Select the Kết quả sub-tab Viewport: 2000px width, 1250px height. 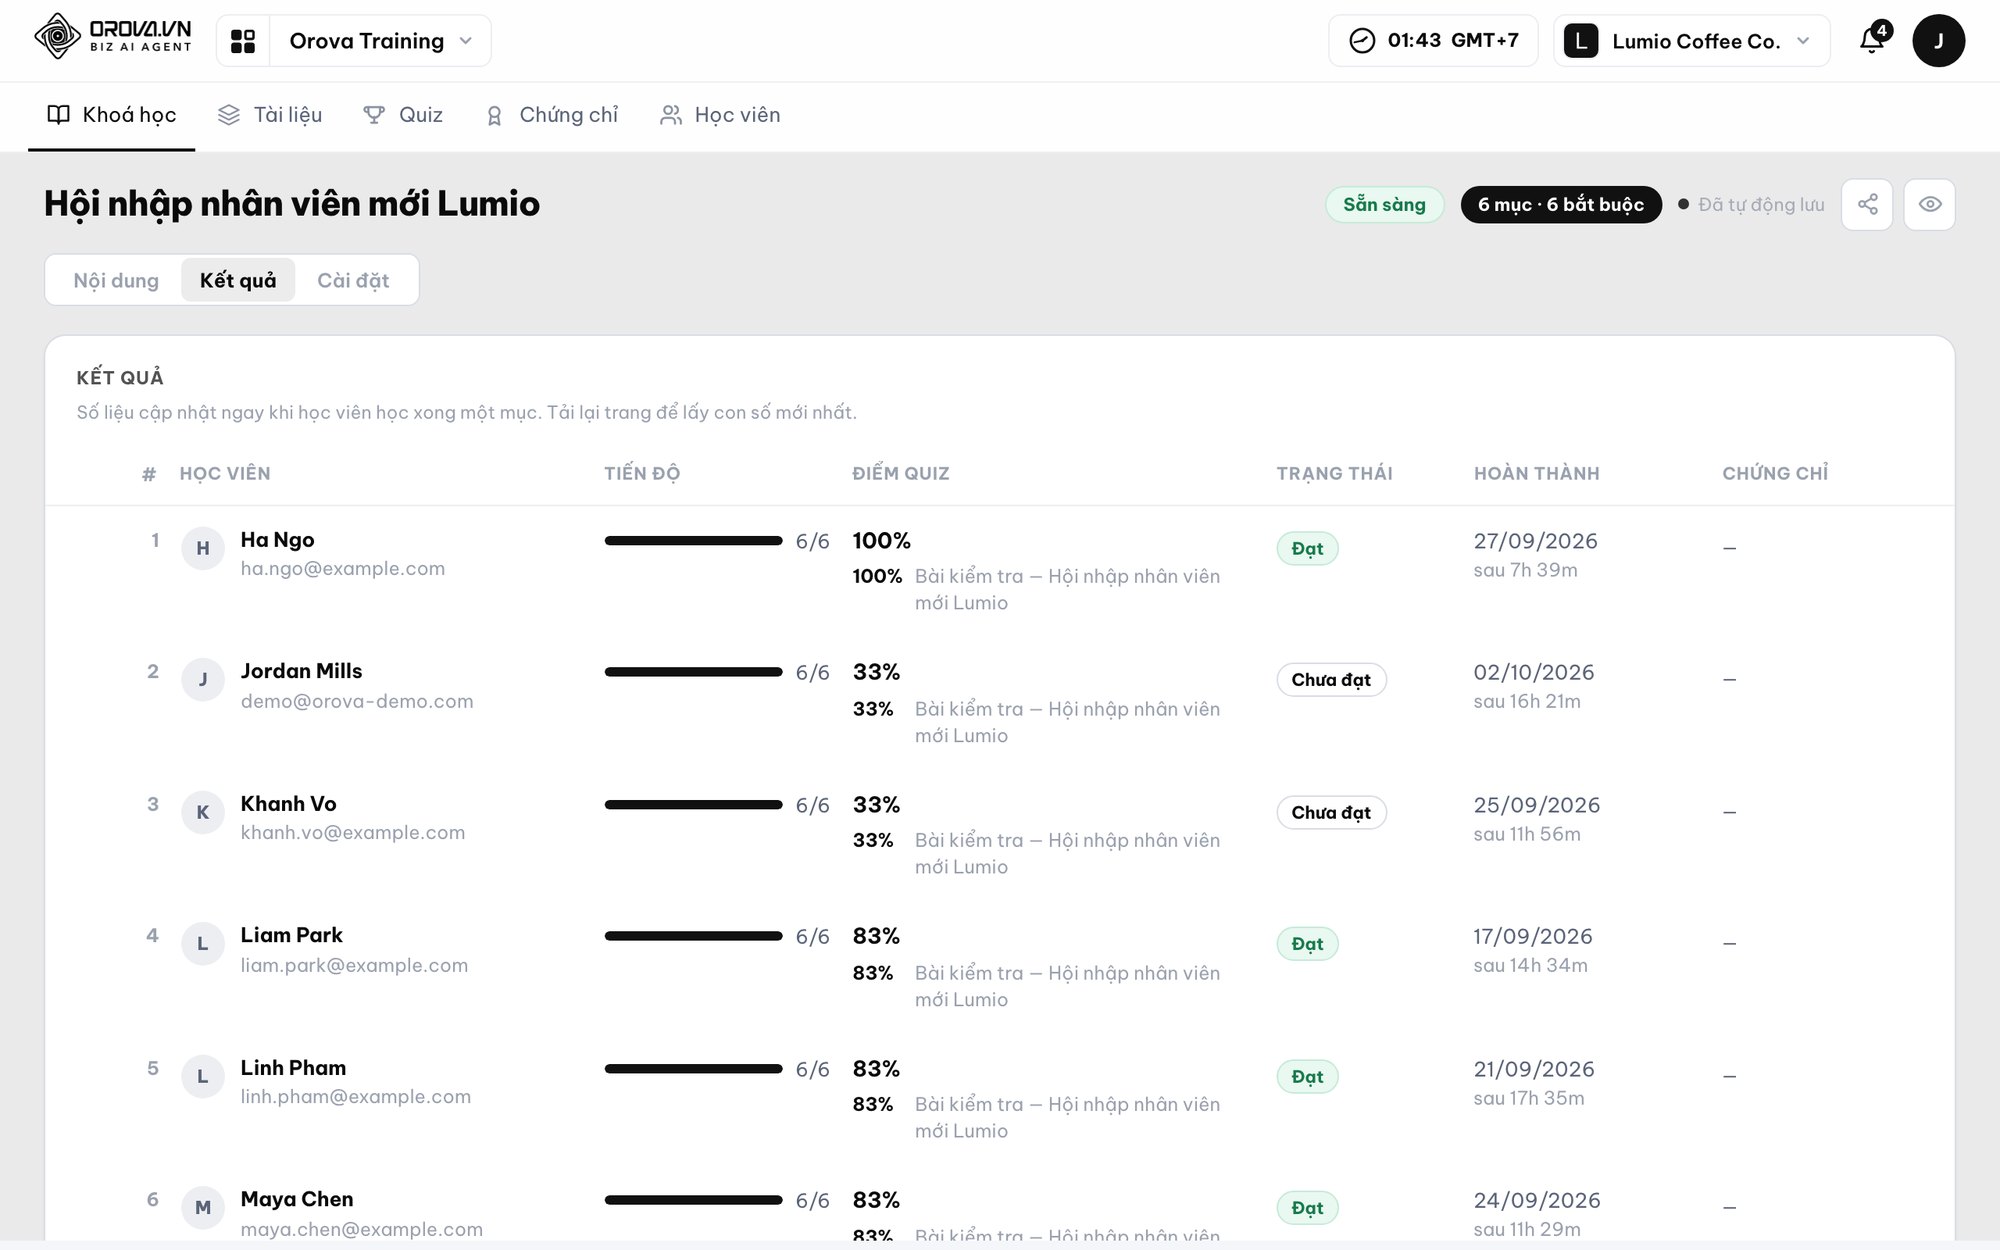tap(238, 280)
